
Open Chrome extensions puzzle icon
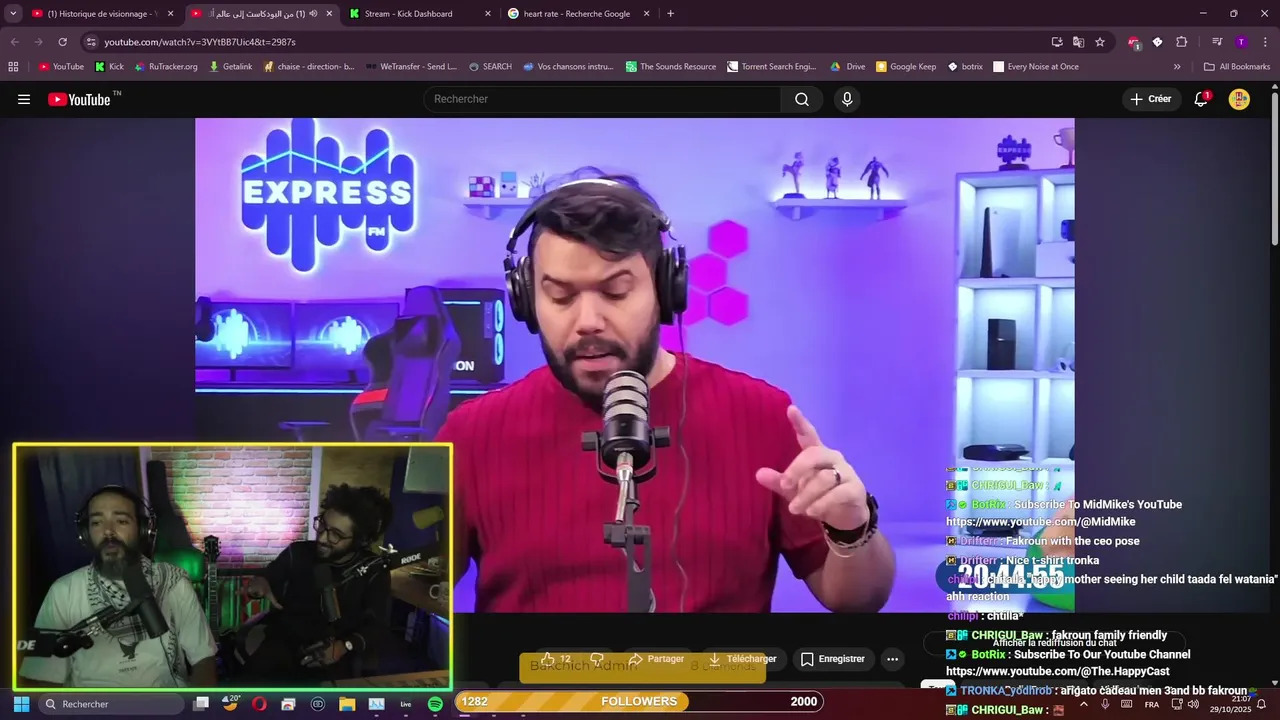coord(1181,42)
